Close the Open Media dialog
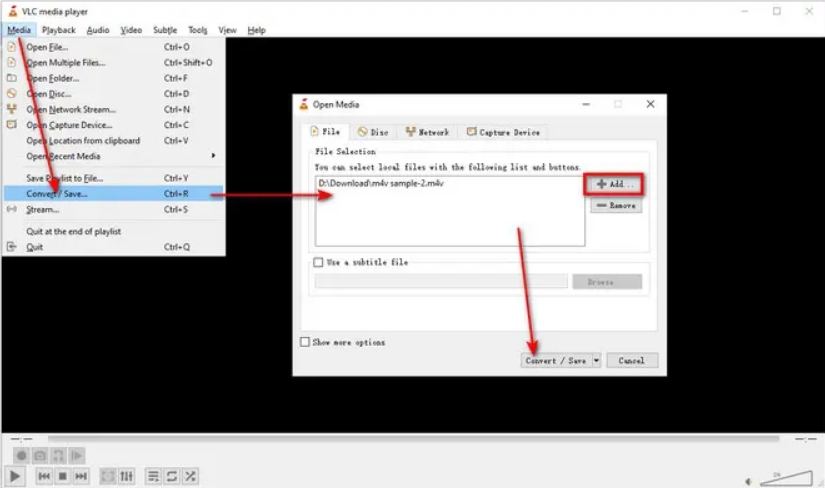 (650, 104)
